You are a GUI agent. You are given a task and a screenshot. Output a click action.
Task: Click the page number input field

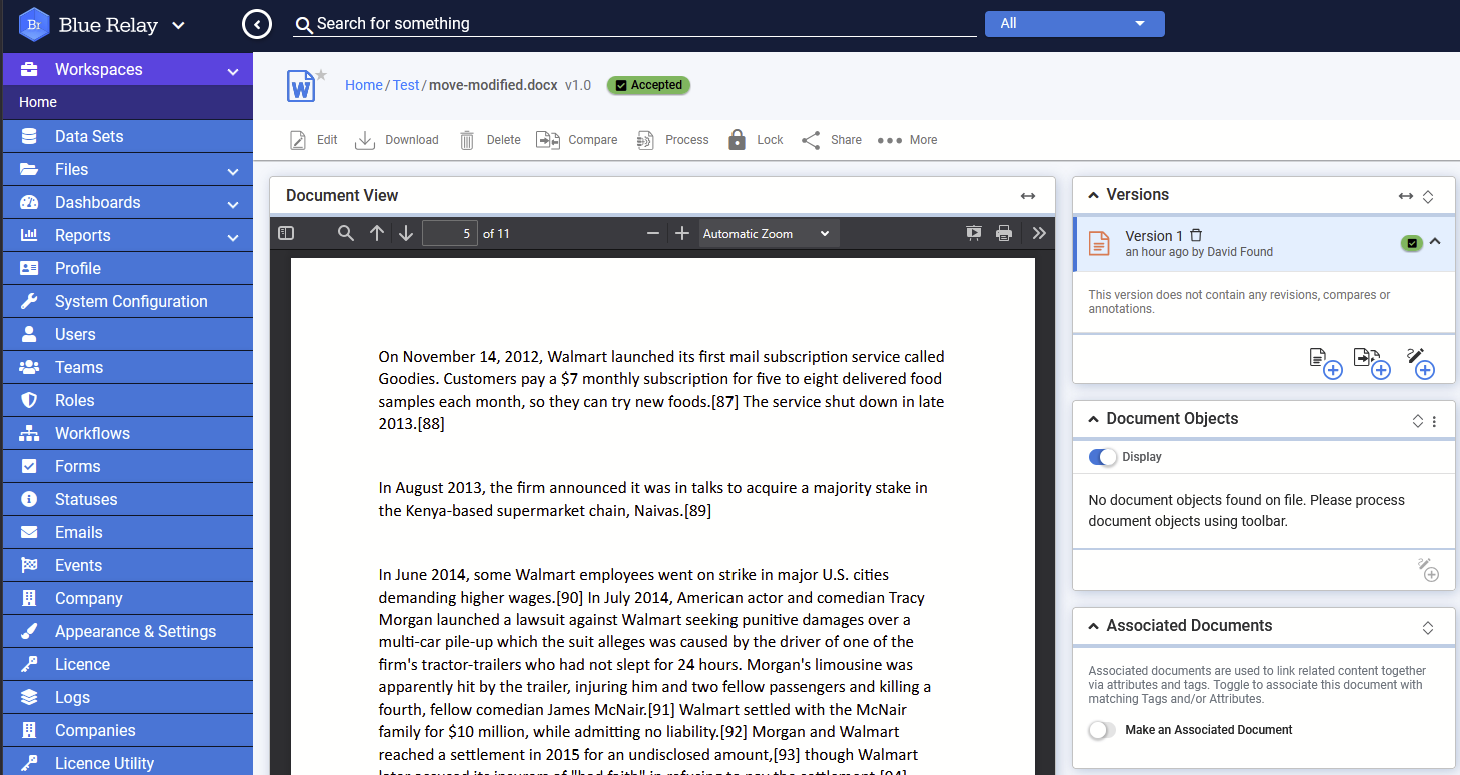(x=450, y=233)
